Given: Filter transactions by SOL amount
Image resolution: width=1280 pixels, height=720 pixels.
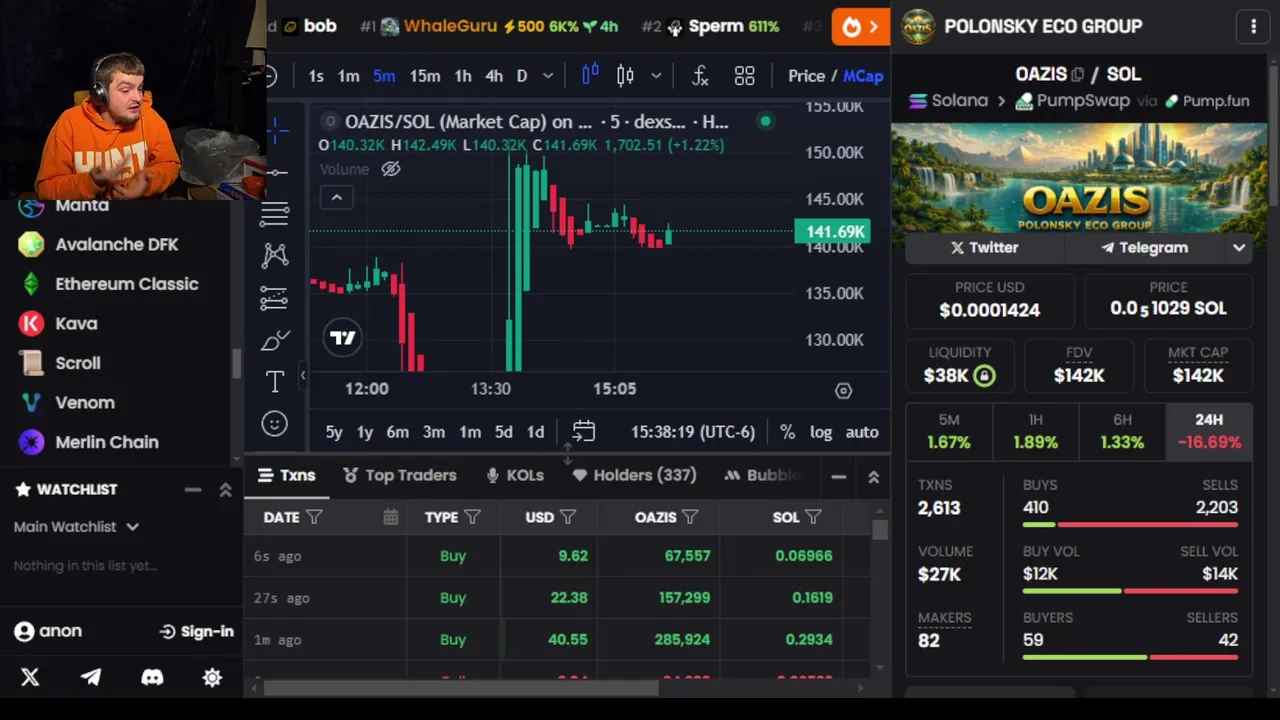Looking at the screenshot, I should [813, 517].
